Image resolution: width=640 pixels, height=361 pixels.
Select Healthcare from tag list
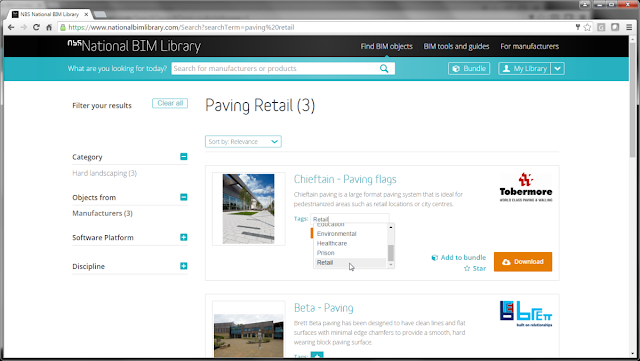[332, 243]
